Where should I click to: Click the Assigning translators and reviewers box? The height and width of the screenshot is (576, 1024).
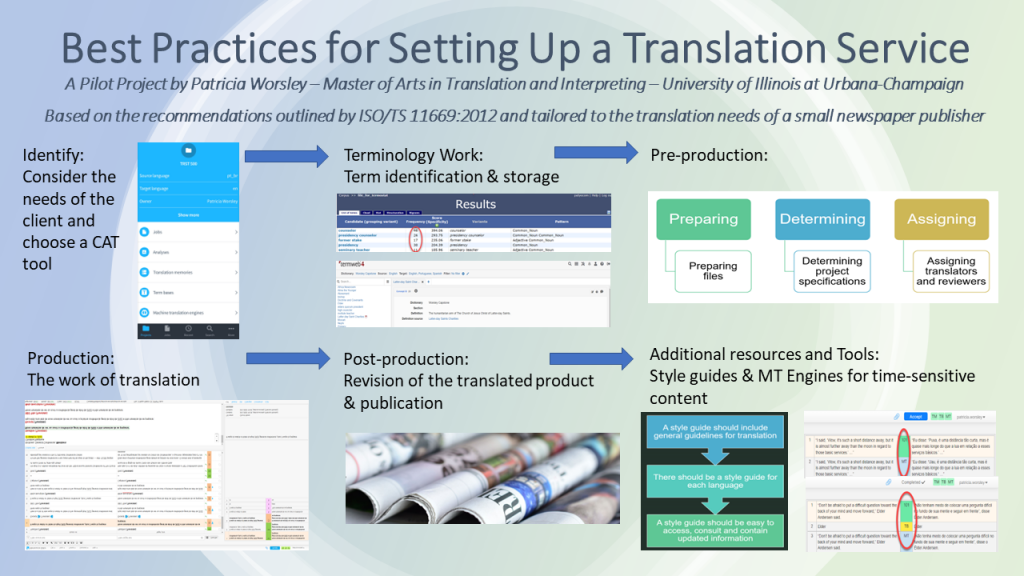(951, 271)
